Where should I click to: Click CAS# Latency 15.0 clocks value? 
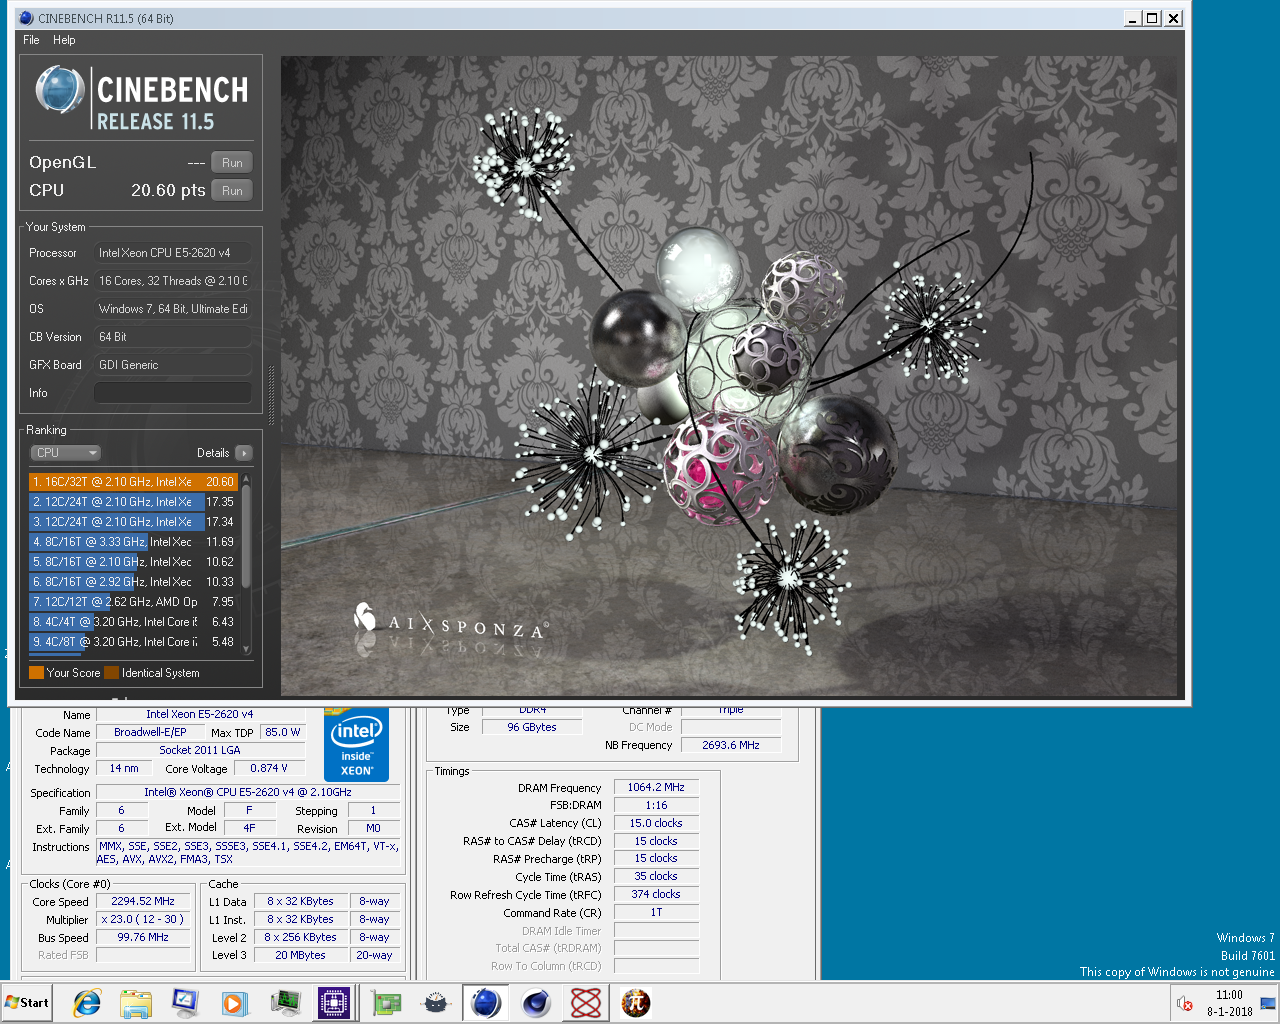[x=656, y=823]
